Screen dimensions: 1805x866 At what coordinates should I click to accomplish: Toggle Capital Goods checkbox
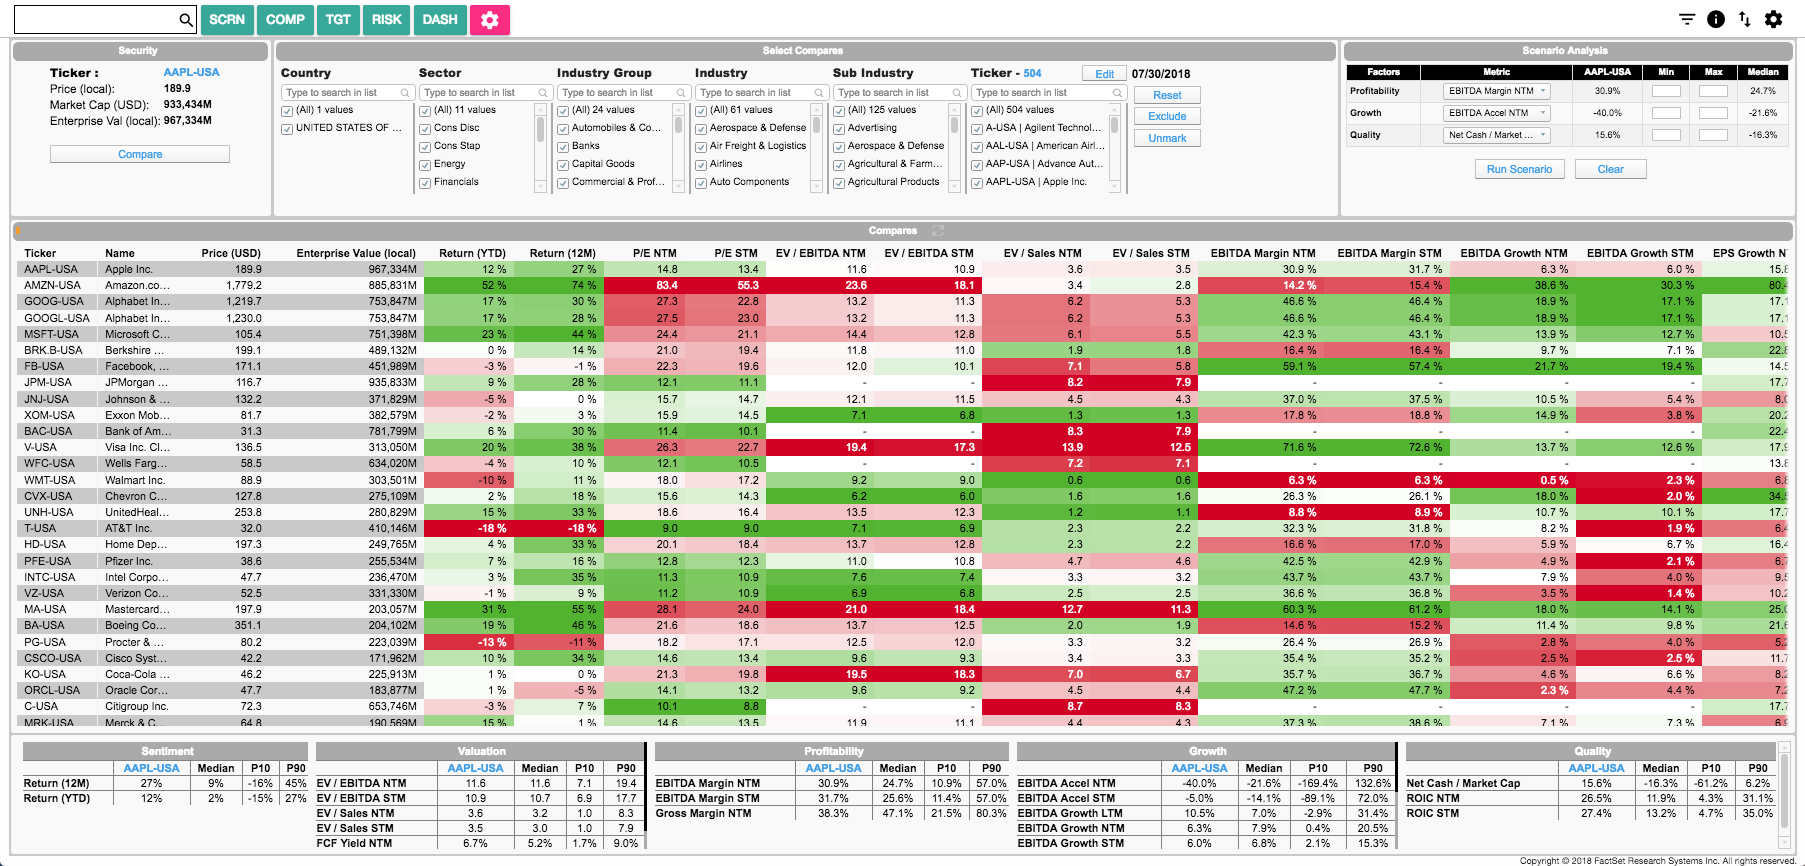tap(563, 165)
